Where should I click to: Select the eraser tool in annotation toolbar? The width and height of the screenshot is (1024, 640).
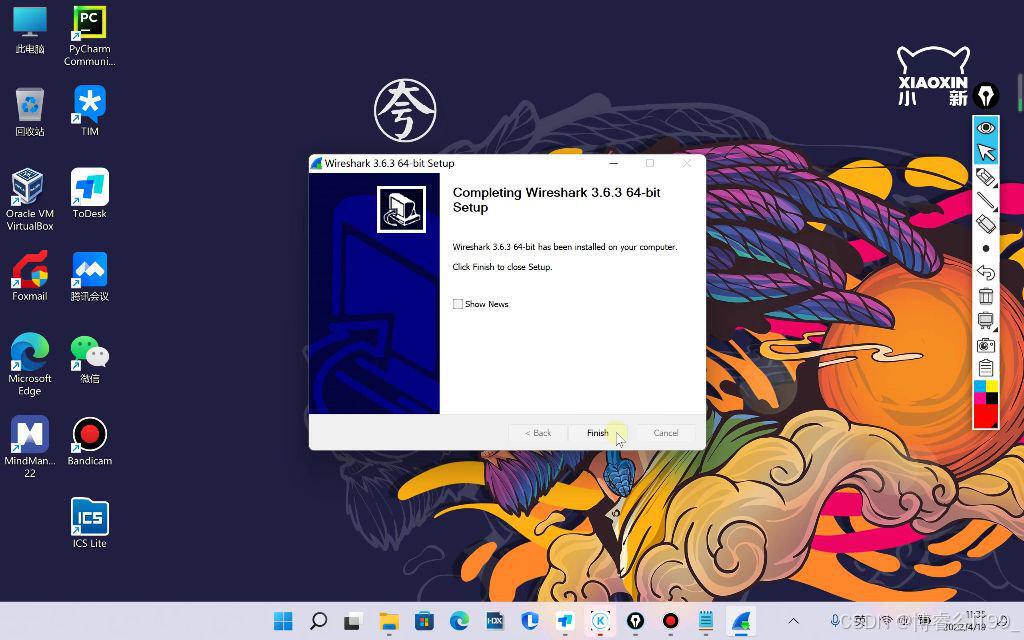pos(985,224)
